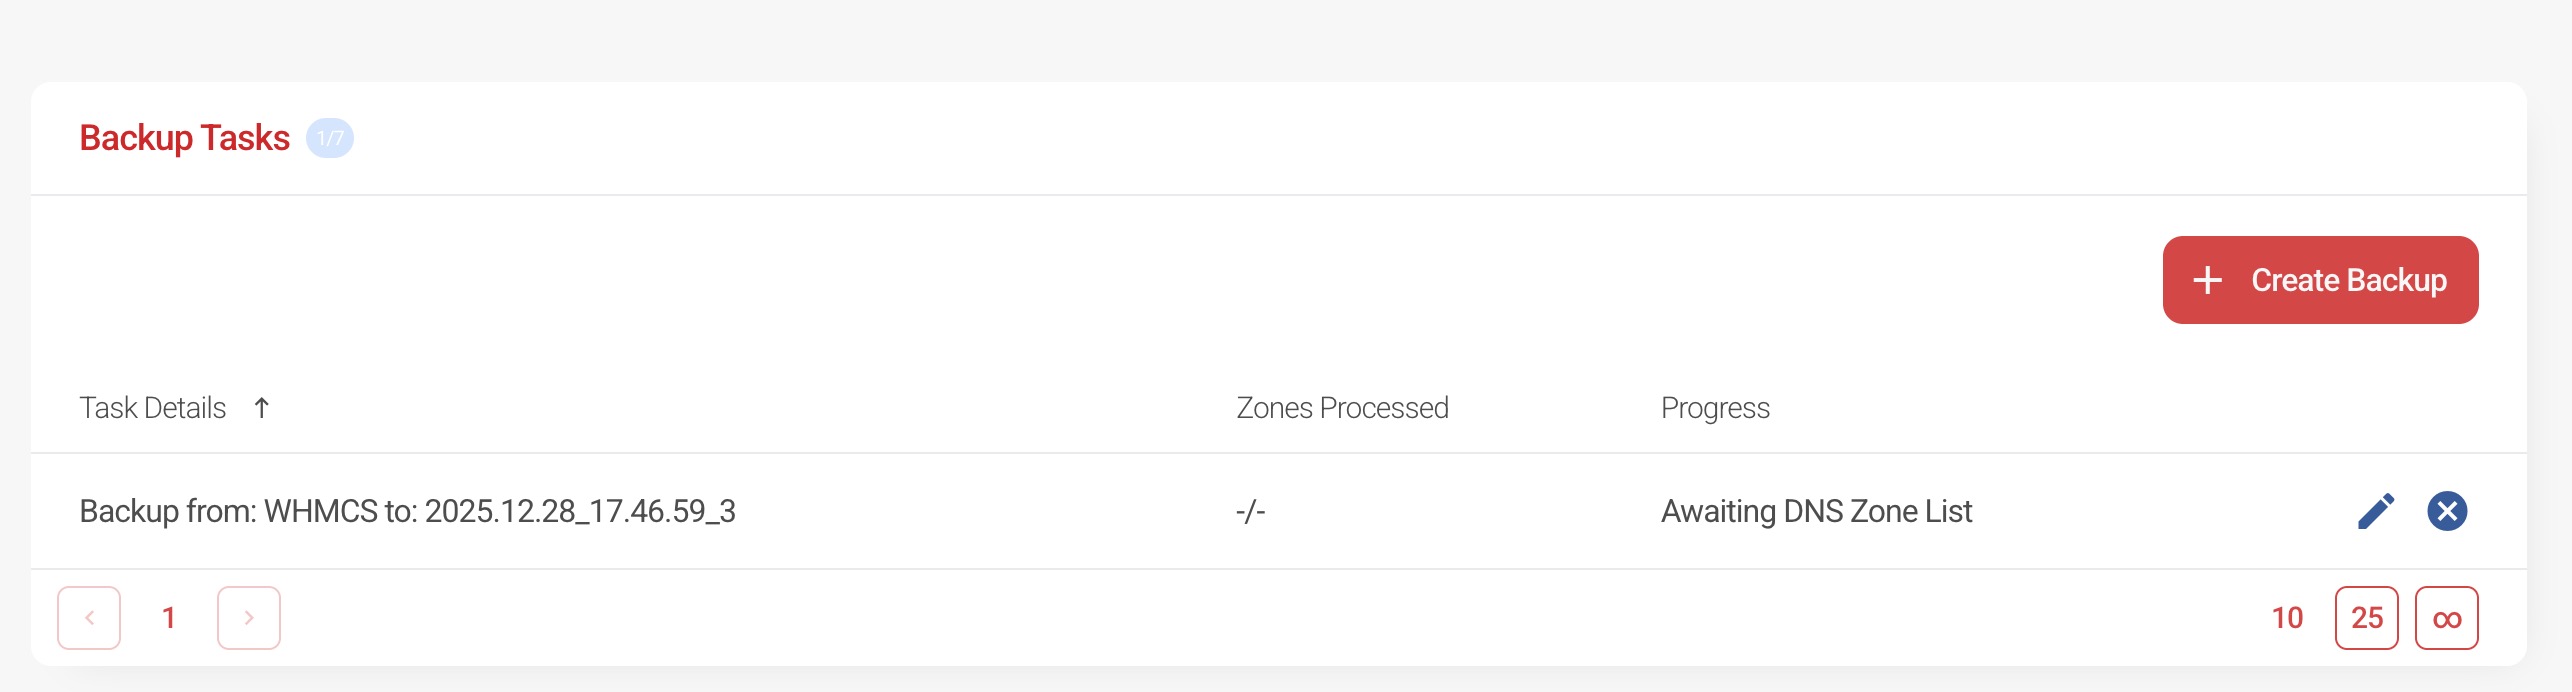Go to the previous page of tasks
The width and height of the screenshot is (2572, 692).
point(89,618)
